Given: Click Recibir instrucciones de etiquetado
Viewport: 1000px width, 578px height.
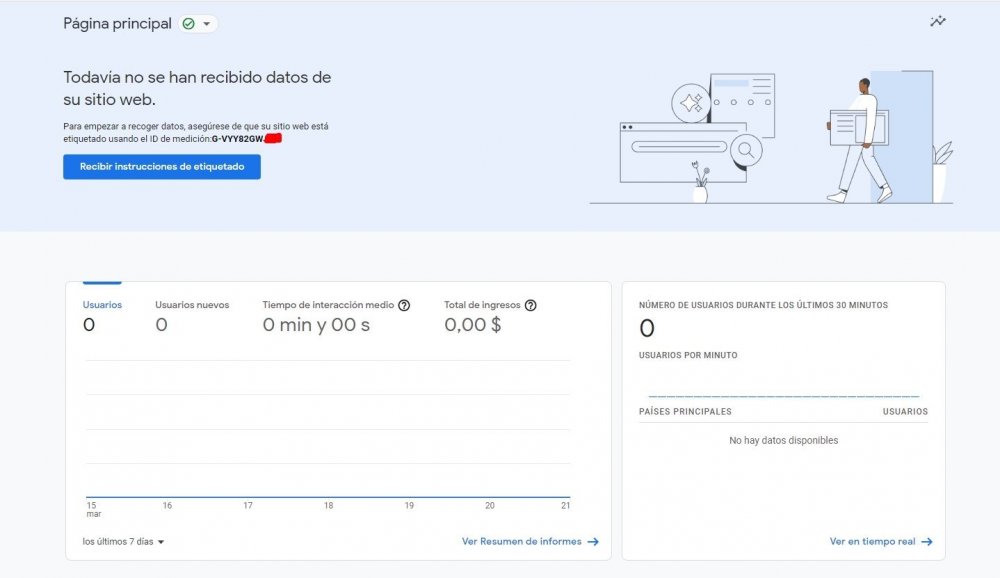Looking at the screenshot, I should click(161, 166).
